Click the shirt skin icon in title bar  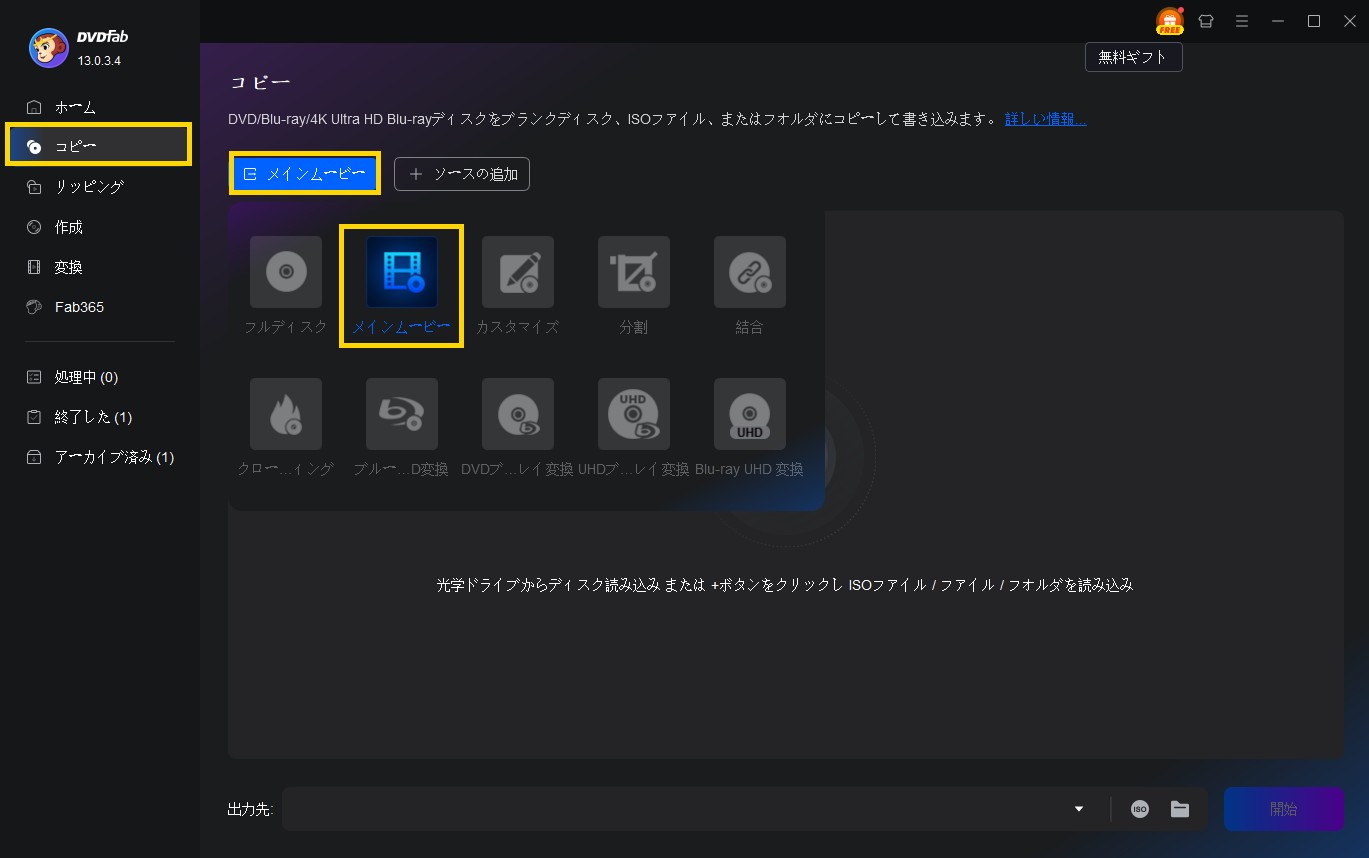[x=1206, y=21]
